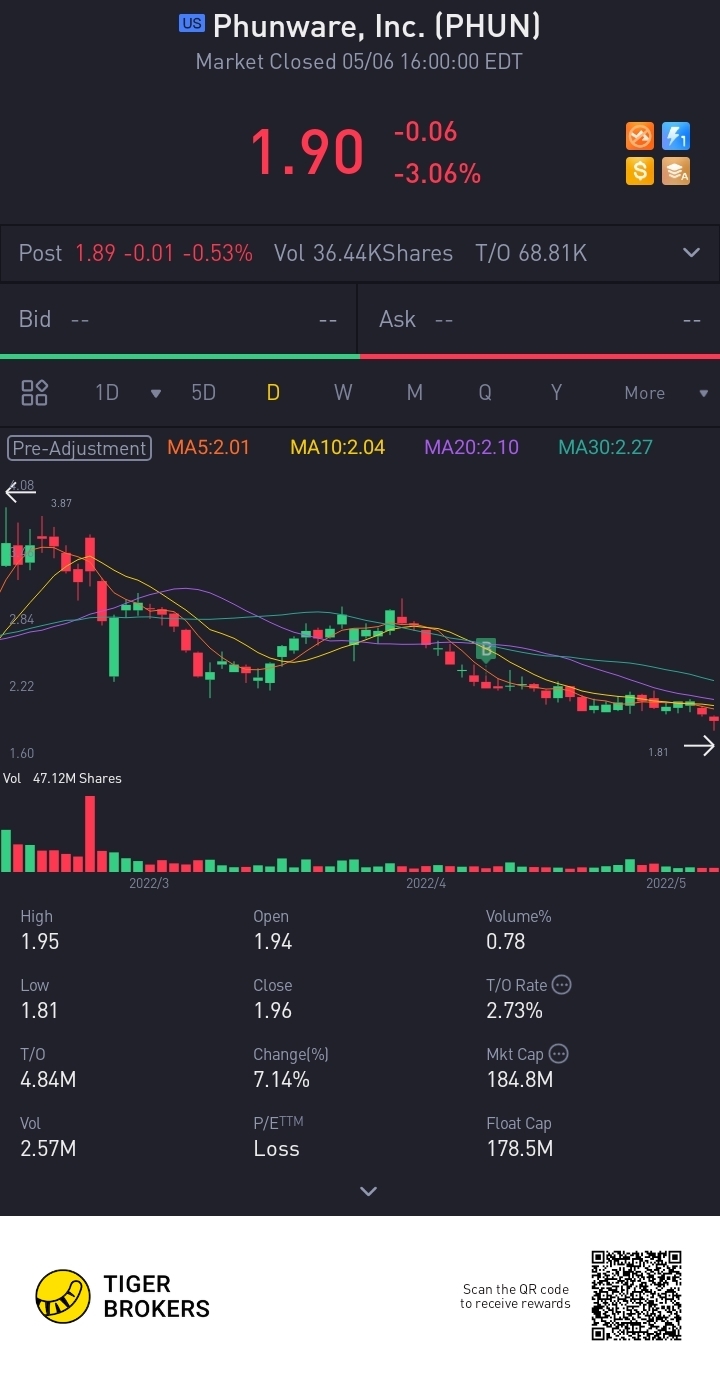Tap the Vol 47.12M Shares chart label
Screen dimensions: 720x1377
(x=62, y=778)
